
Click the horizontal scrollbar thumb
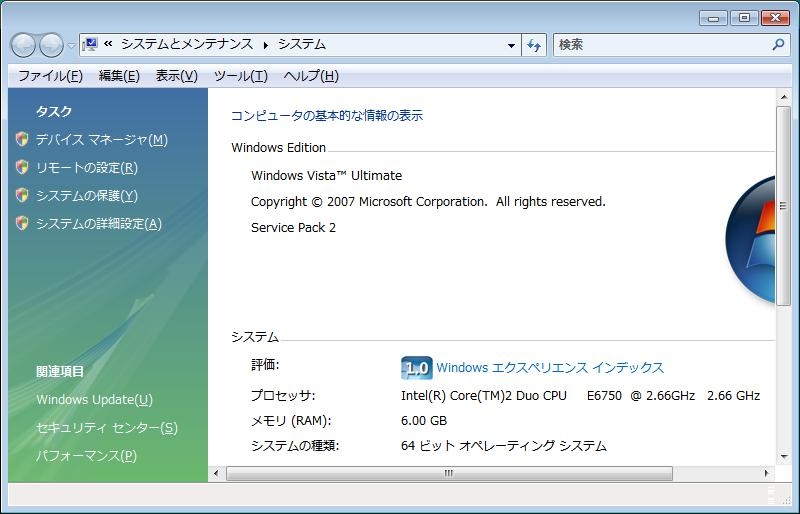[449, 473]
